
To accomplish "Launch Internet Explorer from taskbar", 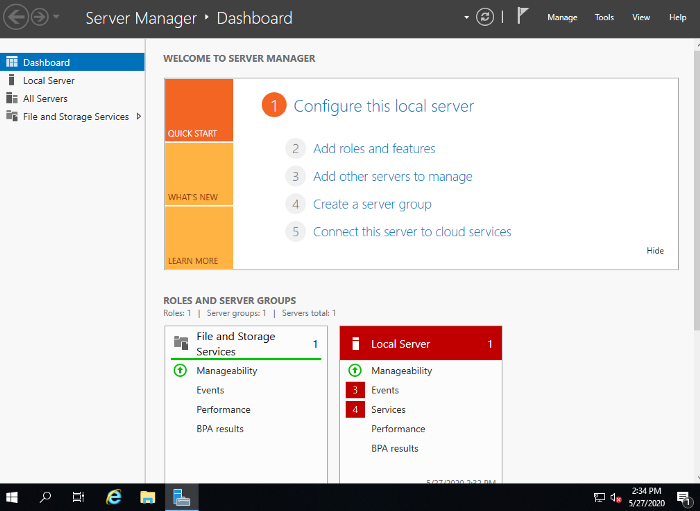I will click(114, 497).
